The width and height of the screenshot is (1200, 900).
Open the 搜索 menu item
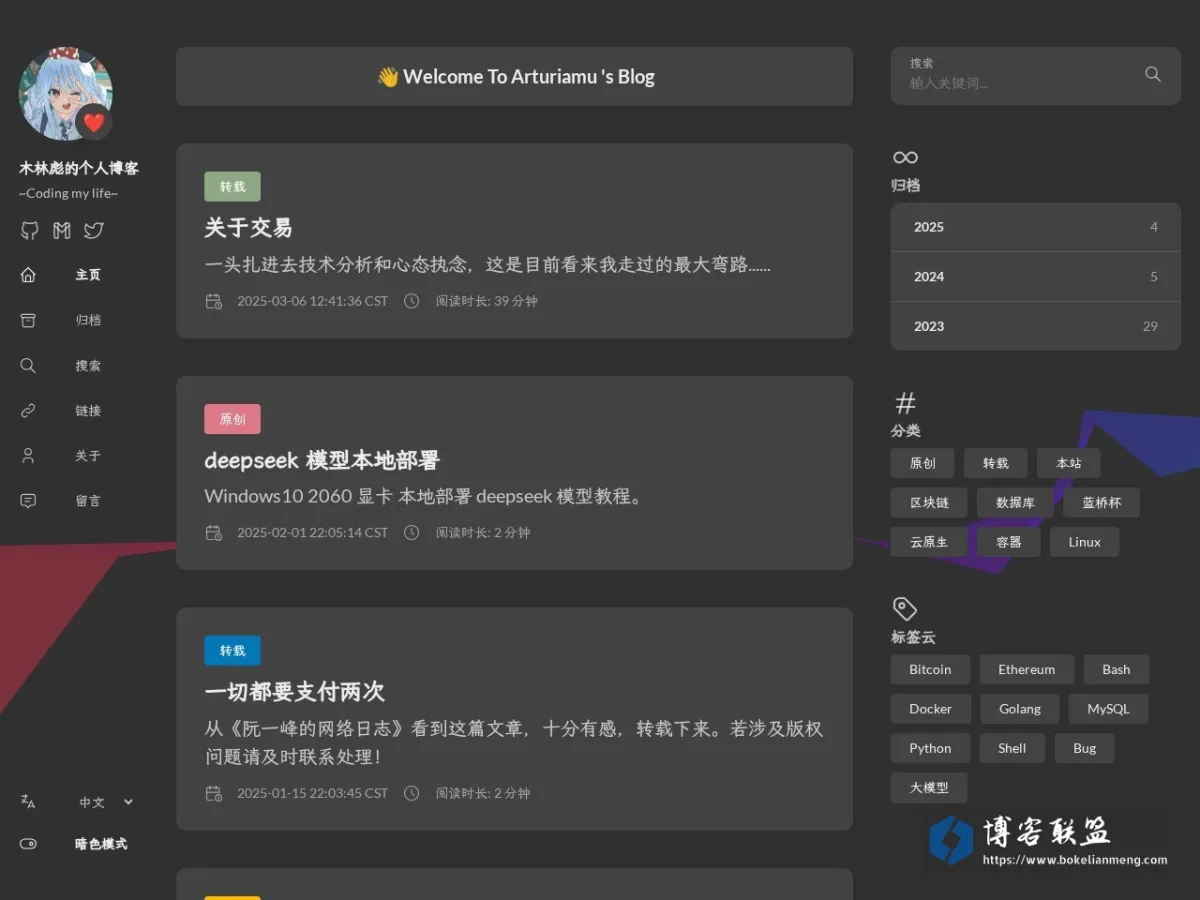click(88, 366)
